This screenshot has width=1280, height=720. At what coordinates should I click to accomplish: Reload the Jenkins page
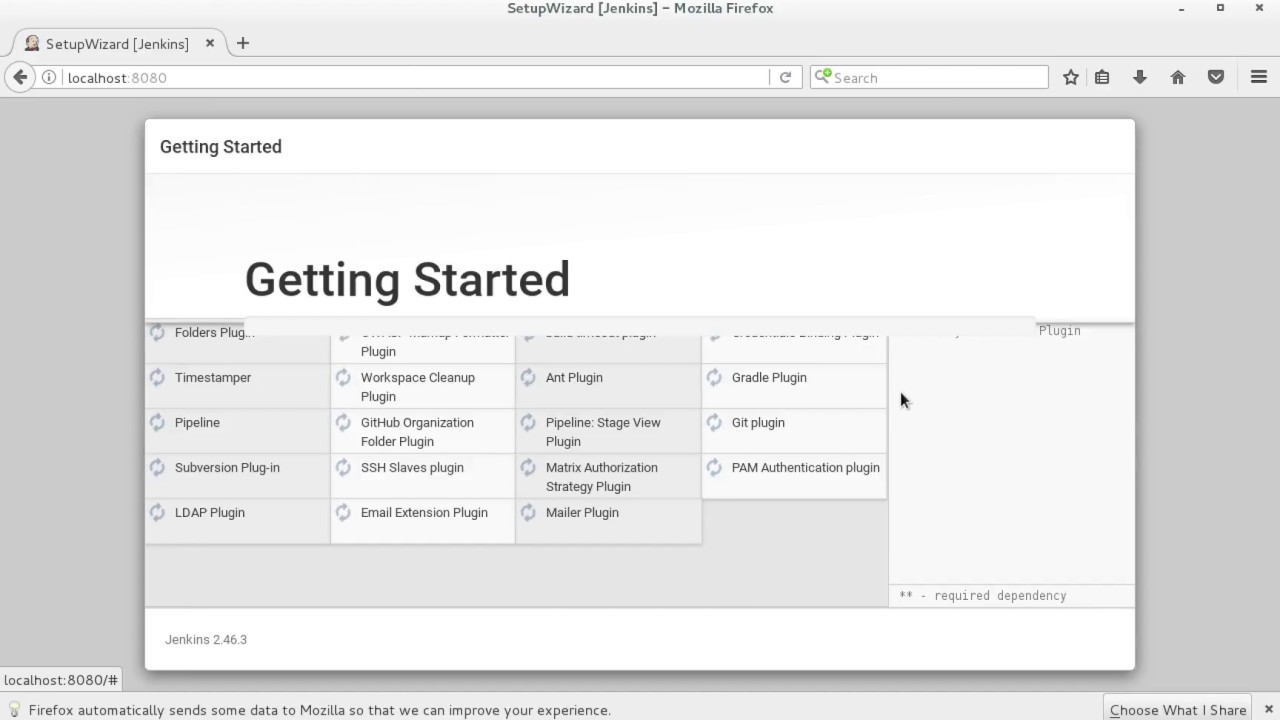pyautogui.click(x=785, y=77)
